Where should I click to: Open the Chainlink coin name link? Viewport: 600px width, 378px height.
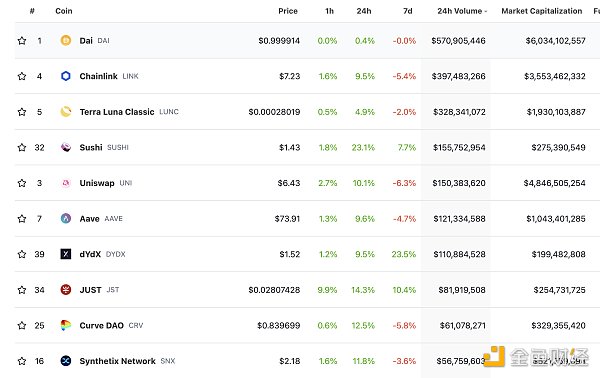point(98,76)
